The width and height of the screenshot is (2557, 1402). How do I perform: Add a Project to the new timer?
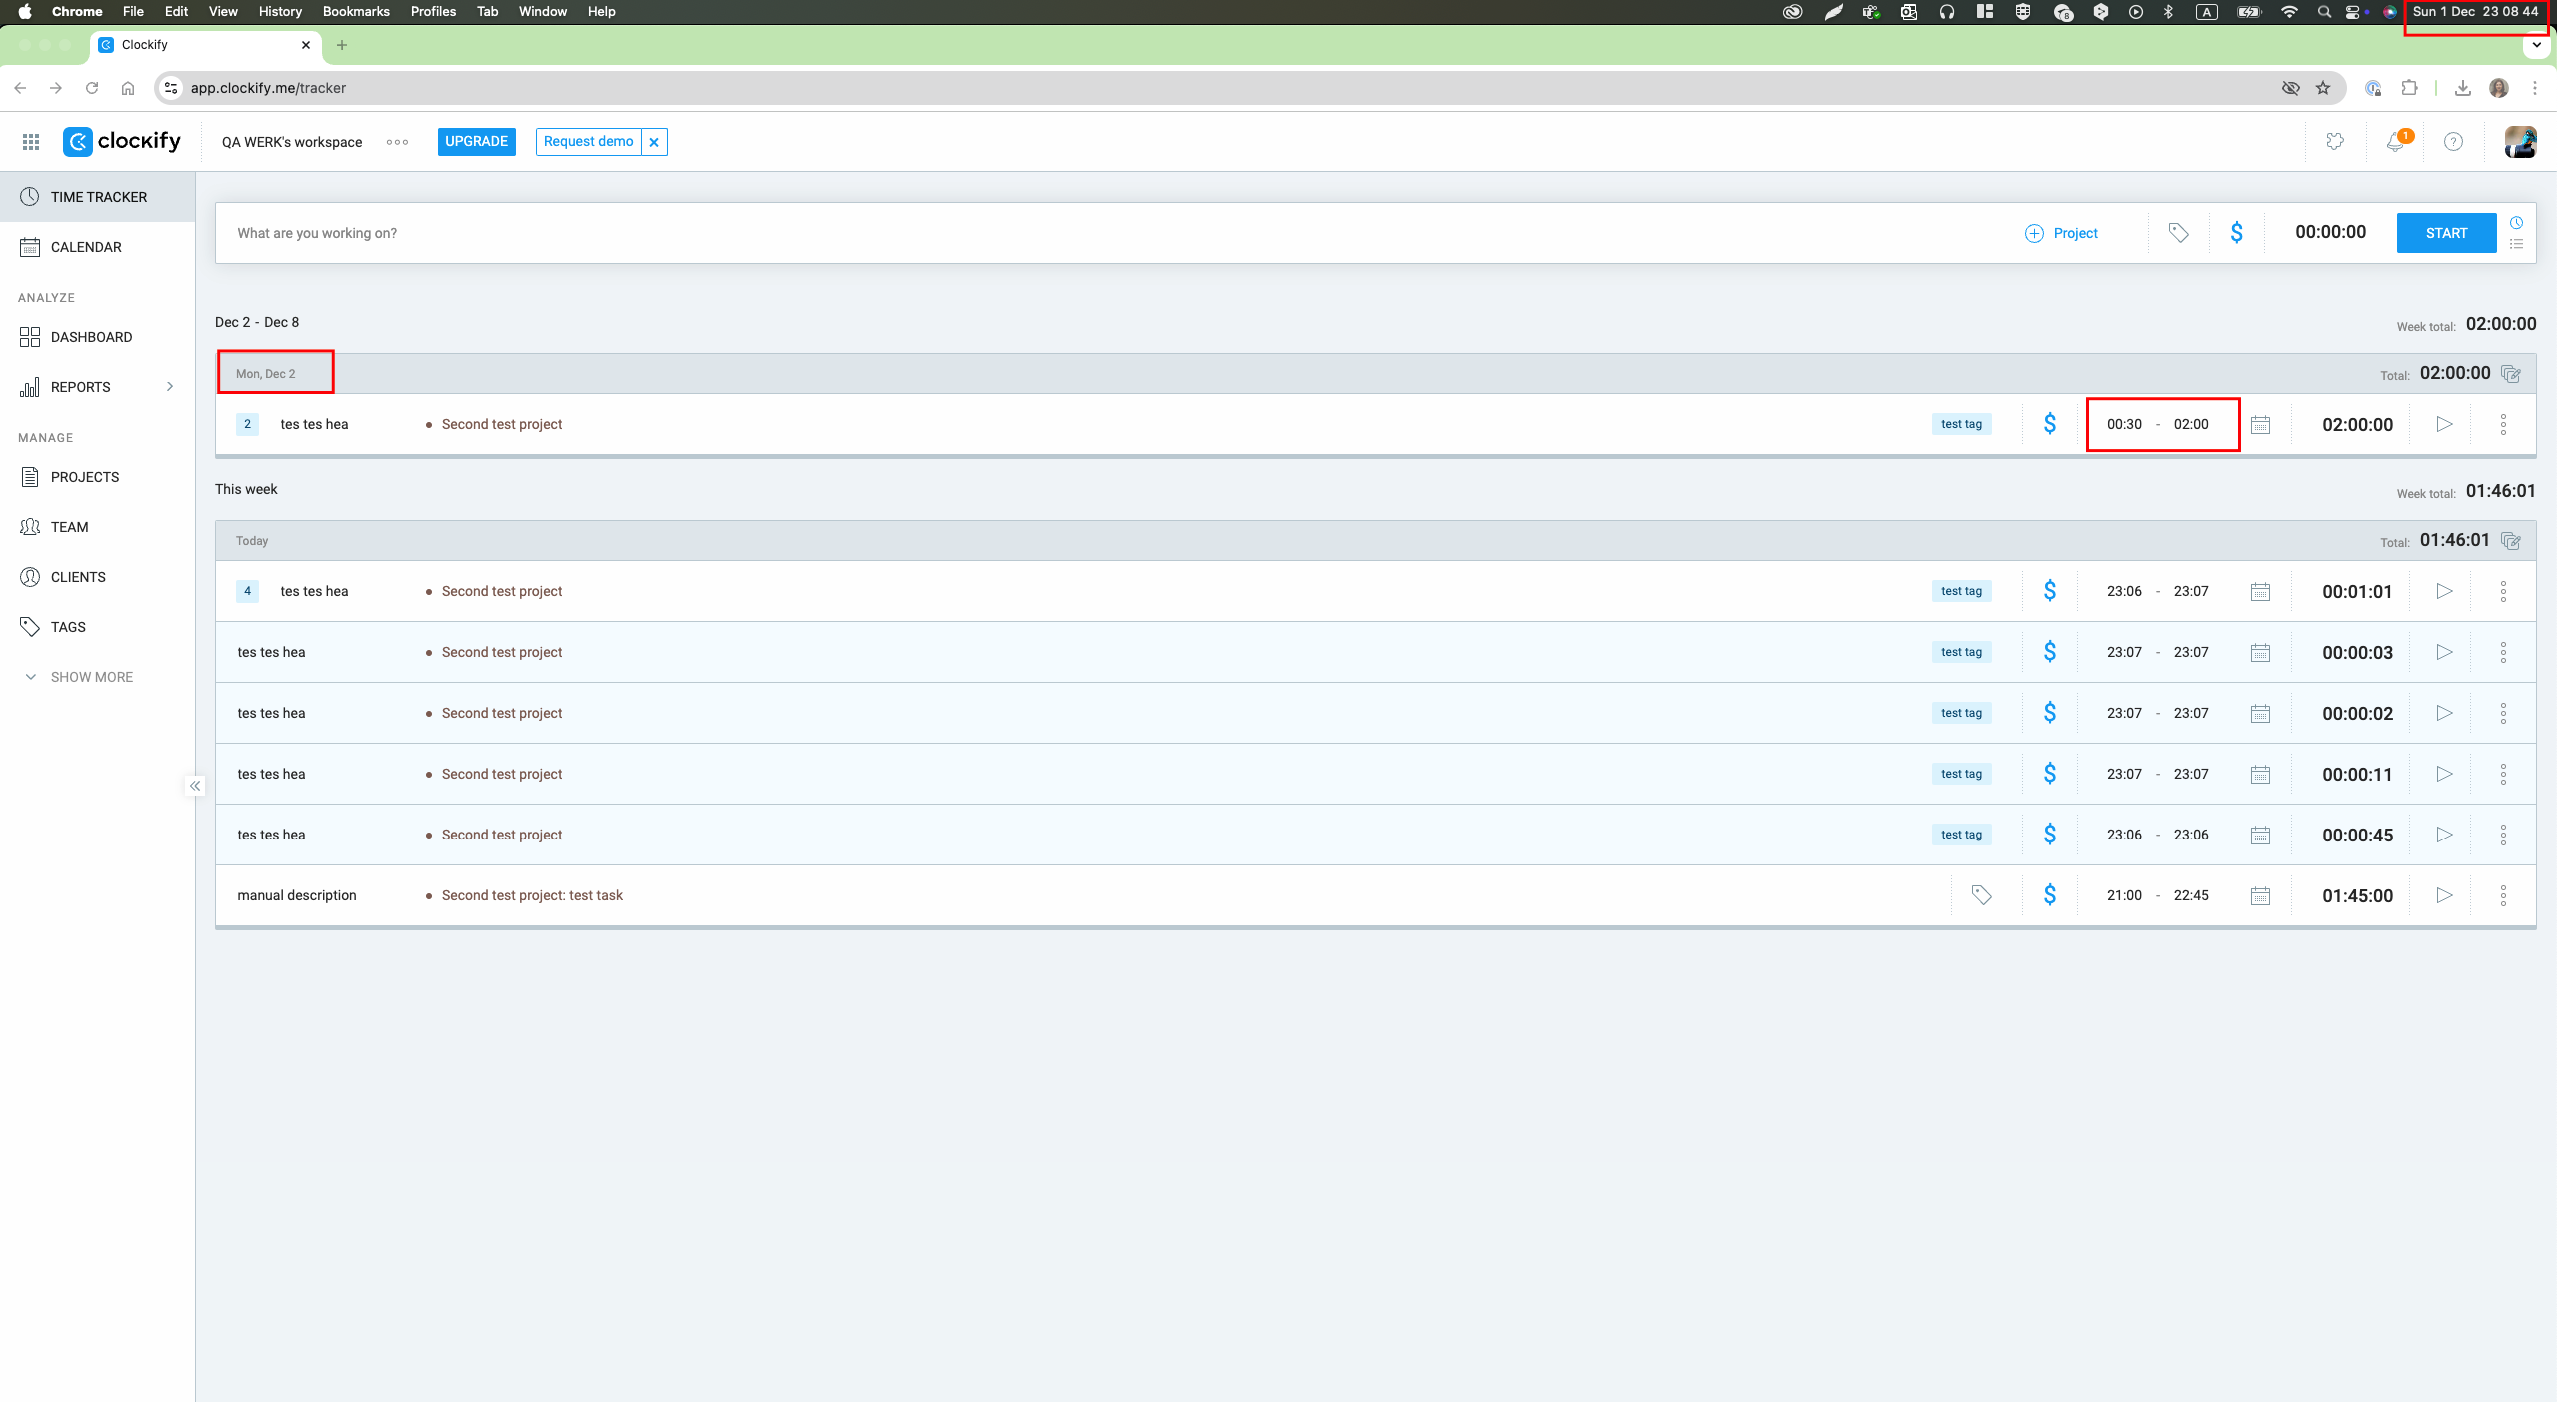[2061, 233]
